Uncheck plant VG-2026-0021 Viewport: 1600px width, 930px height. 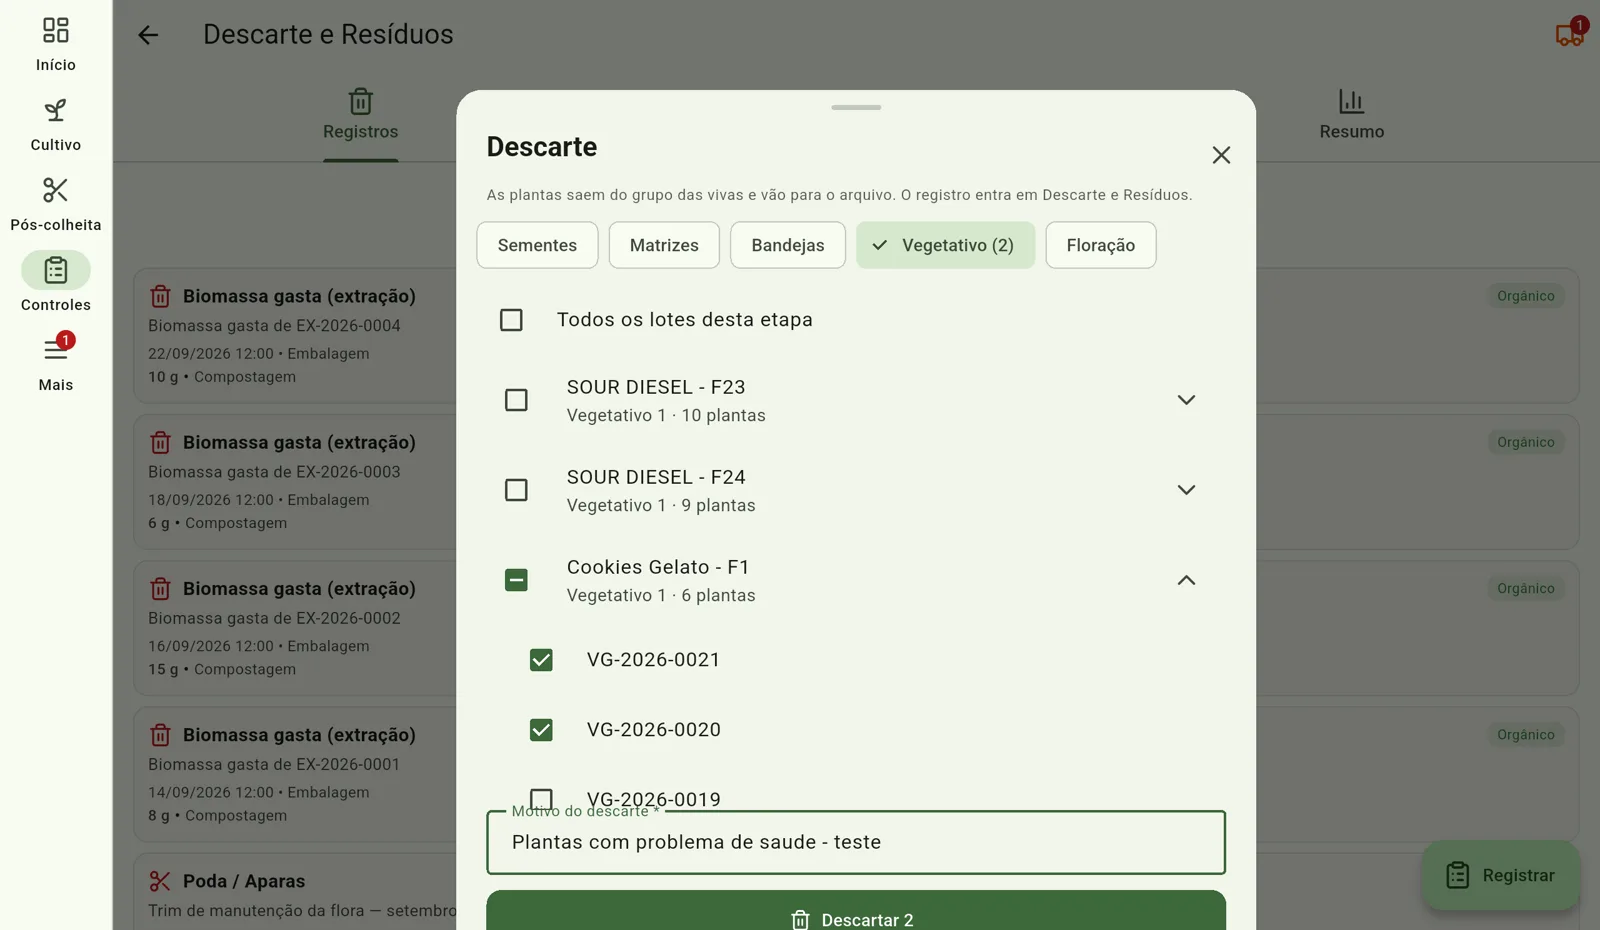541,660
